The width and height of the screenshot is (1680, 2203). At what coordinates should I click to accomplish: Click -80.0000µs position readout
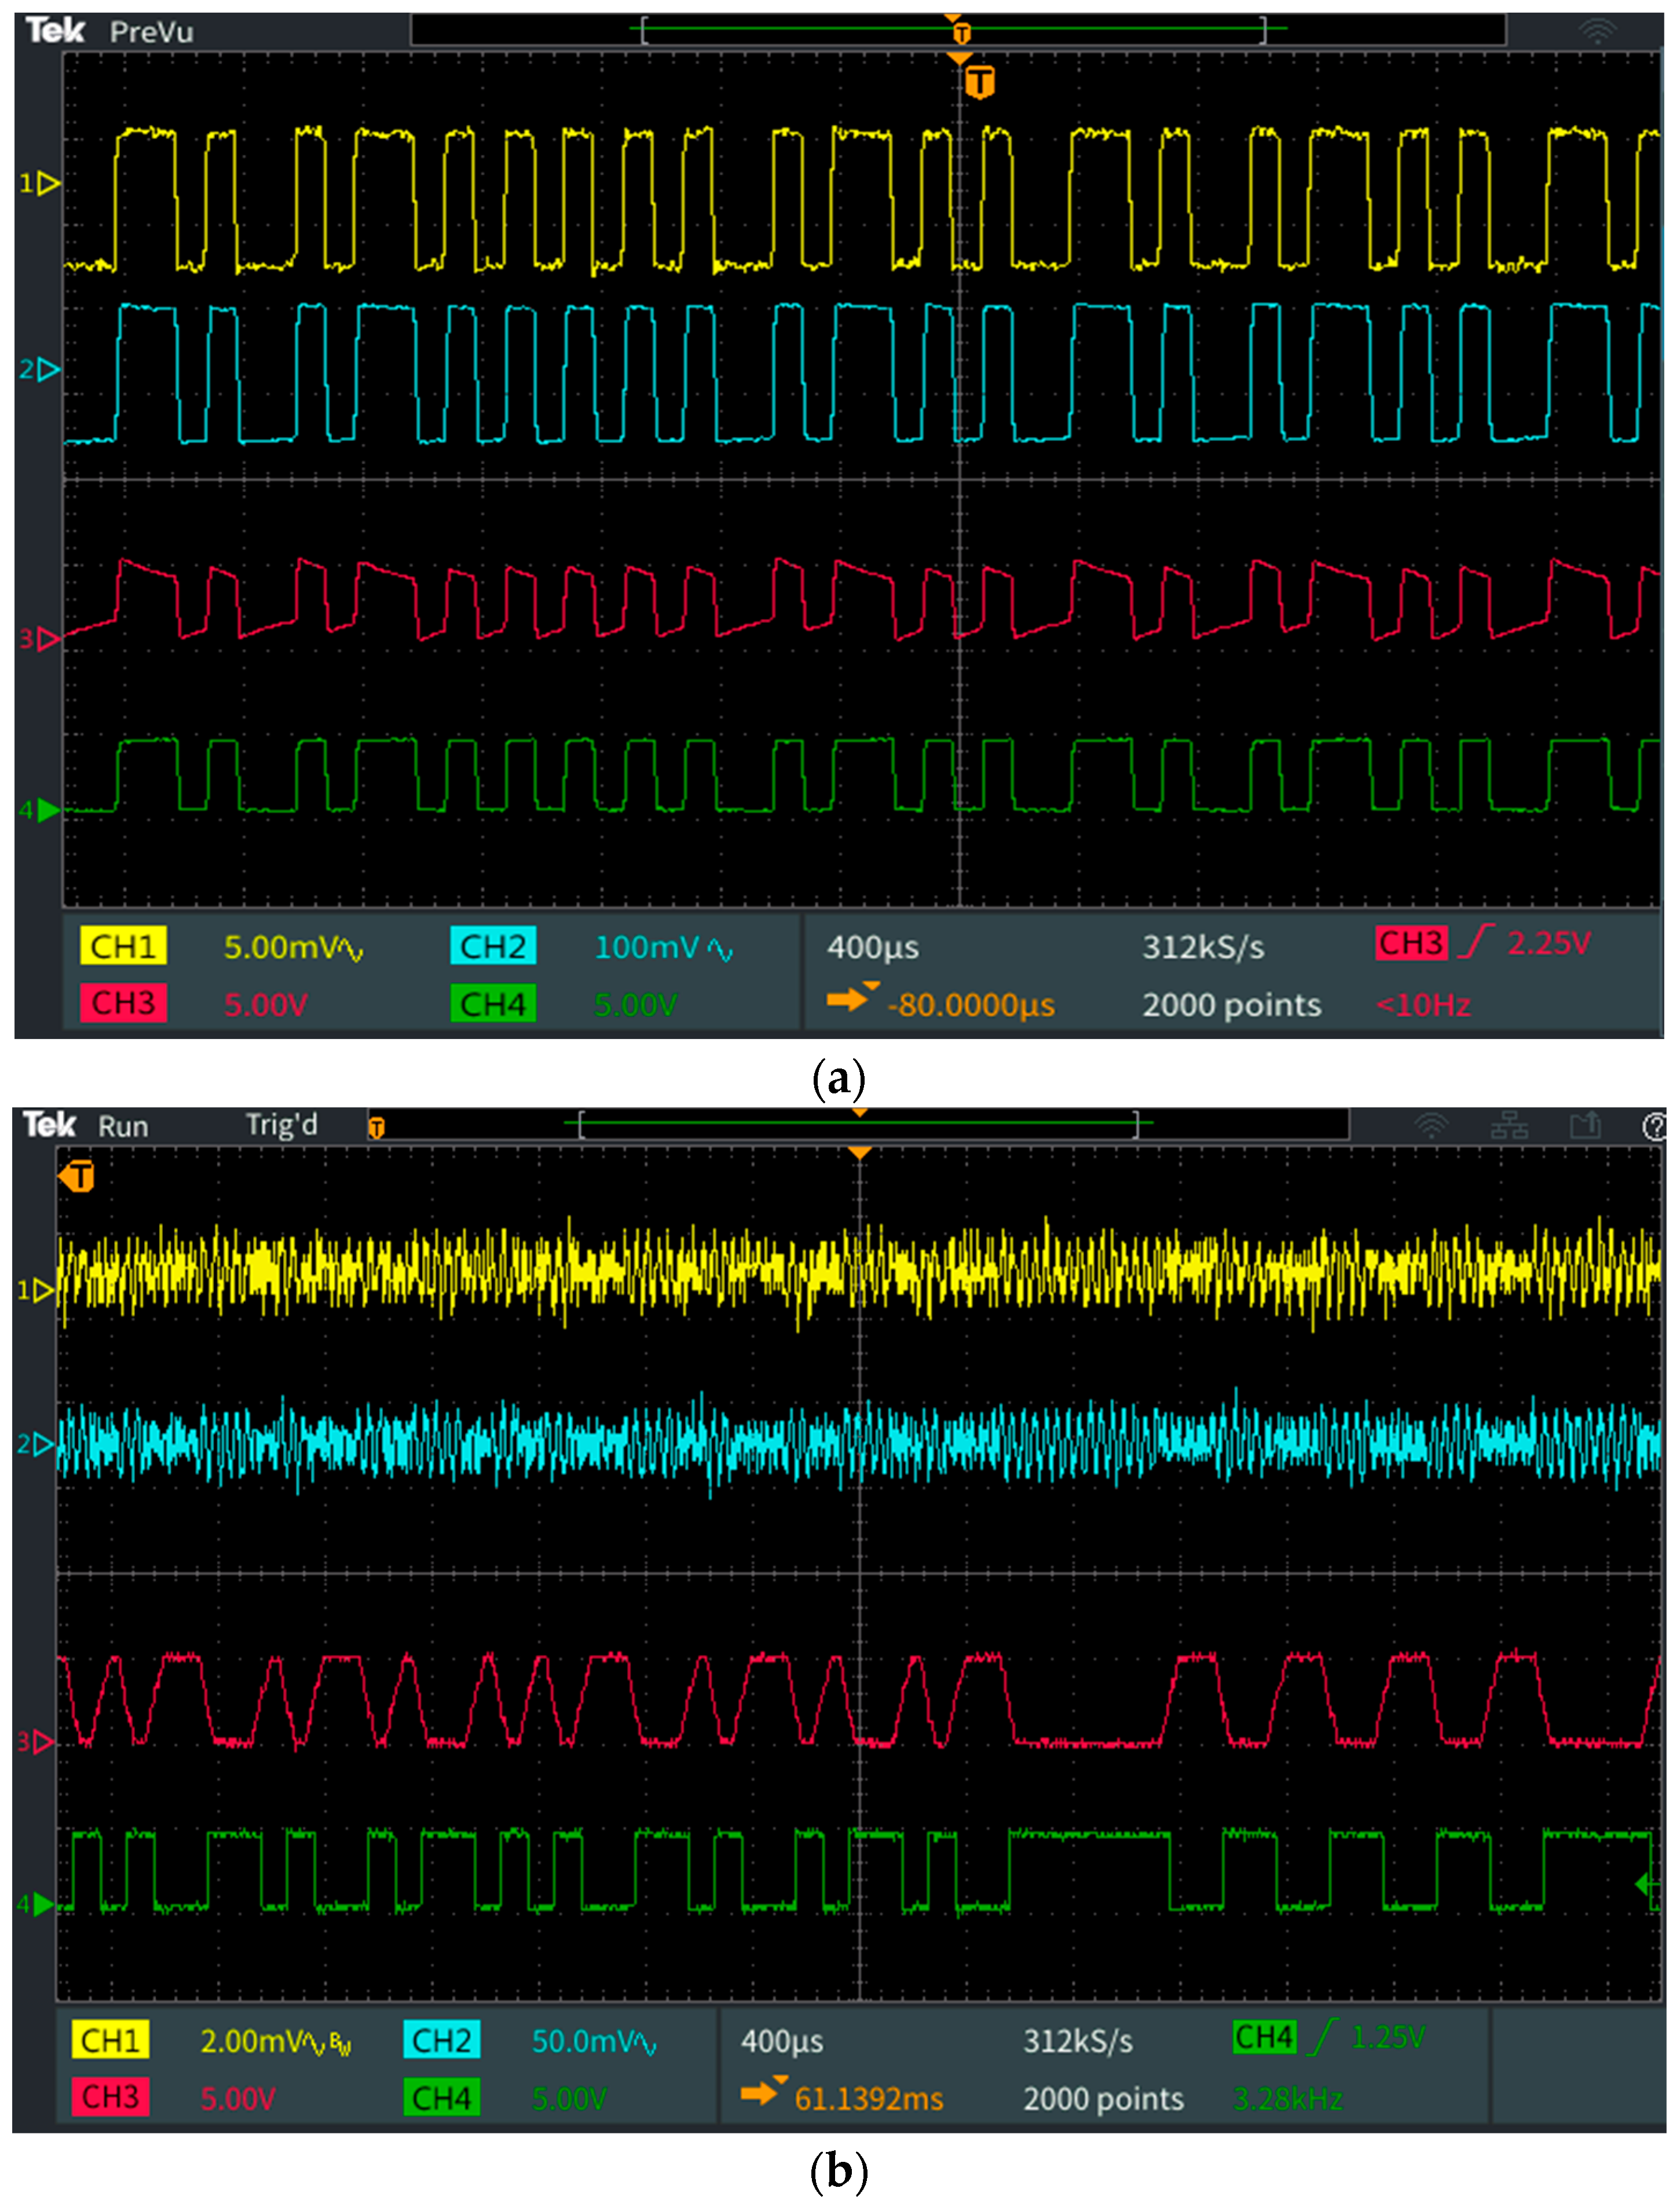(x=971, y=1004)
